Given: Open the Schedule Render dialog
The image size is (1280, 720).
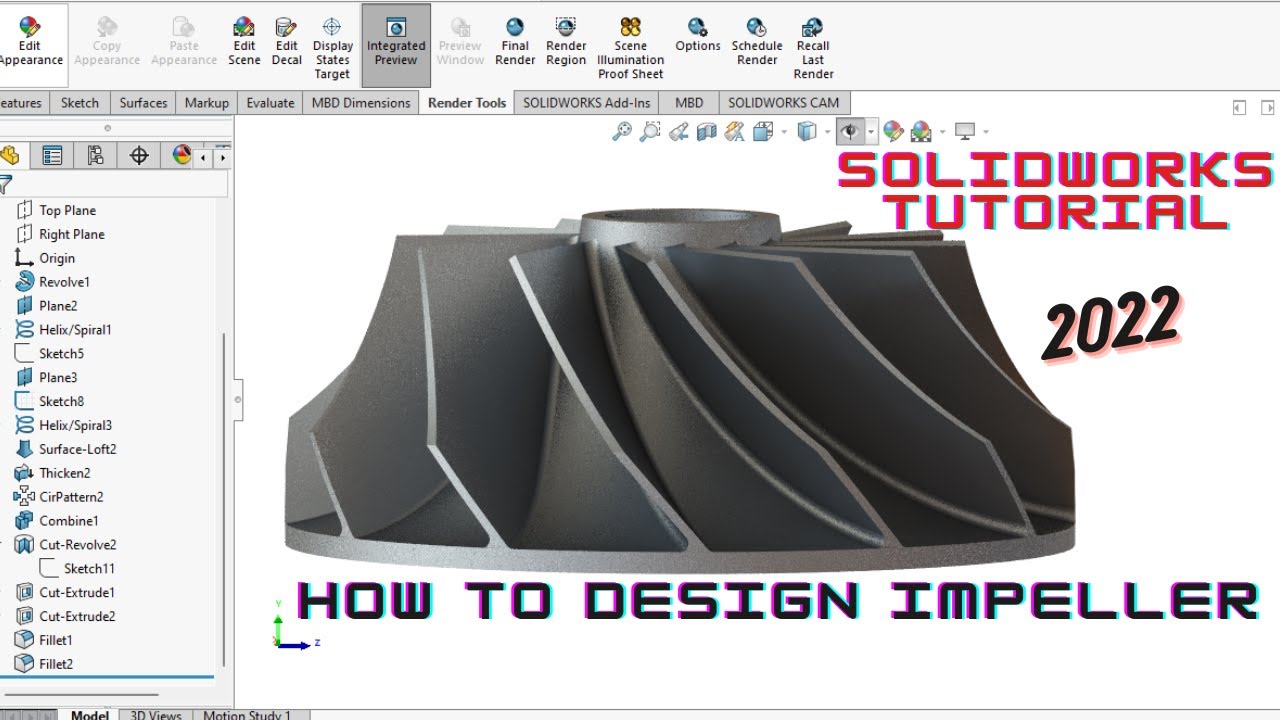Looking at the screenshot, I should coord(757,43).
